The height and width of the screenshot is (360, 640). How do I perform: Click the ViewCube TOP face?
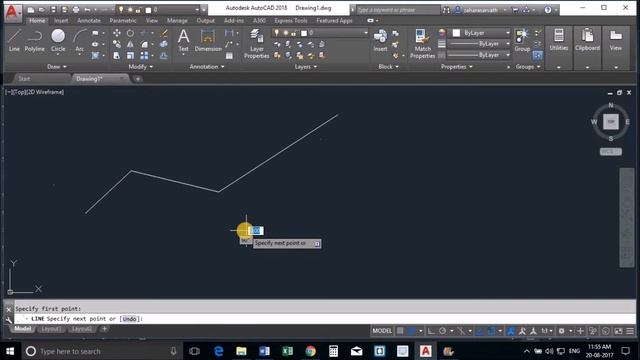(611, 122)
